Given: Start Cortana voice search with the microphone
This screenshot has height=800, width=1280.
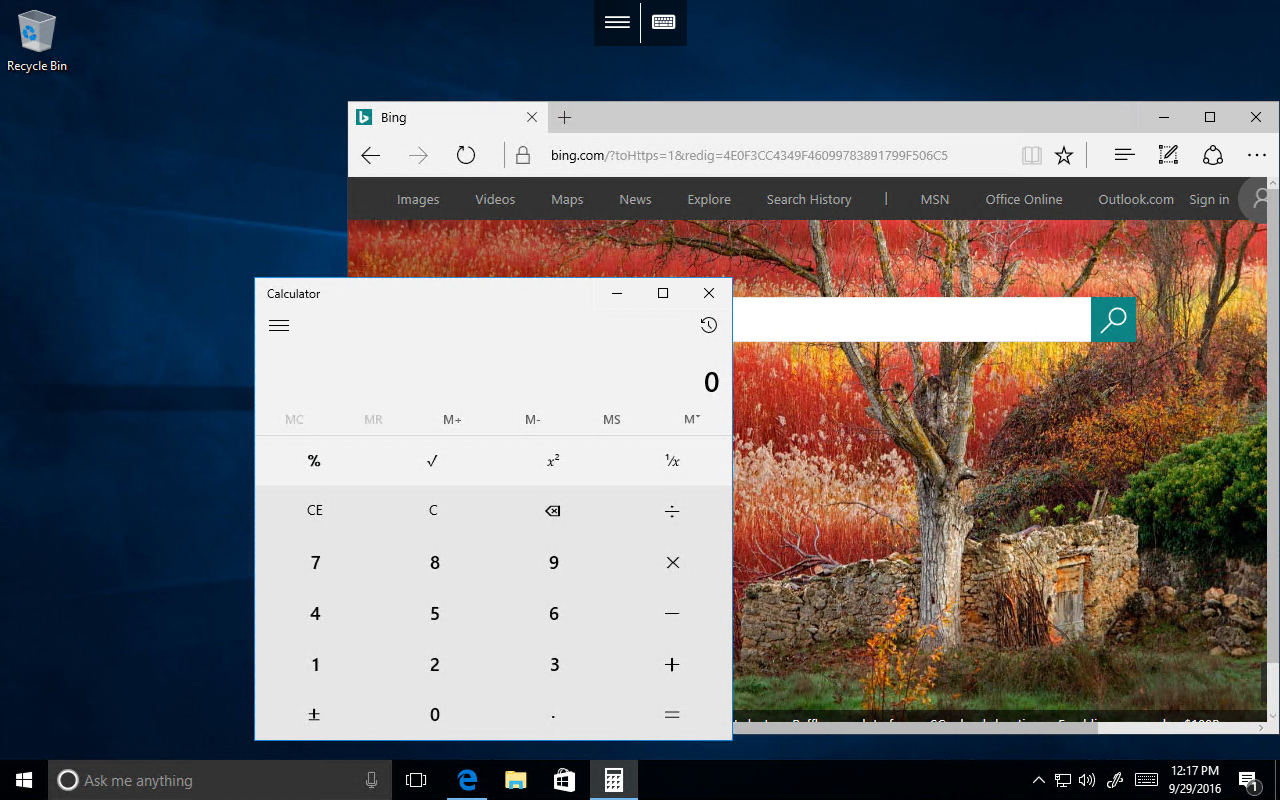Looking at the screenshot, I should 371,780.
